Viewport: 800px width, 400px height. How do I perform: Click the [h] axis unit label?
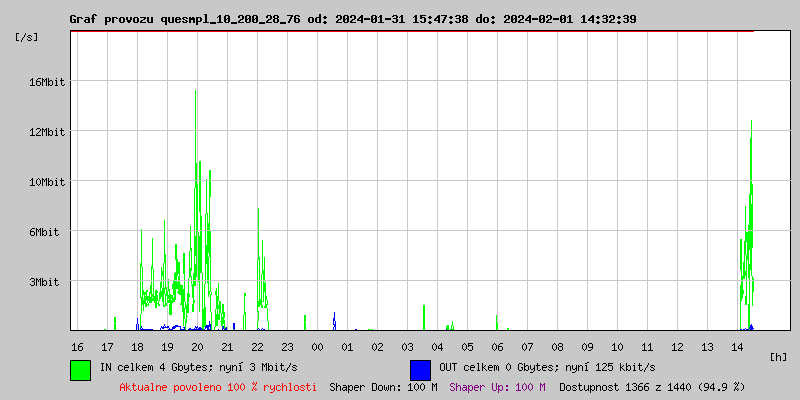pos(779,357)
